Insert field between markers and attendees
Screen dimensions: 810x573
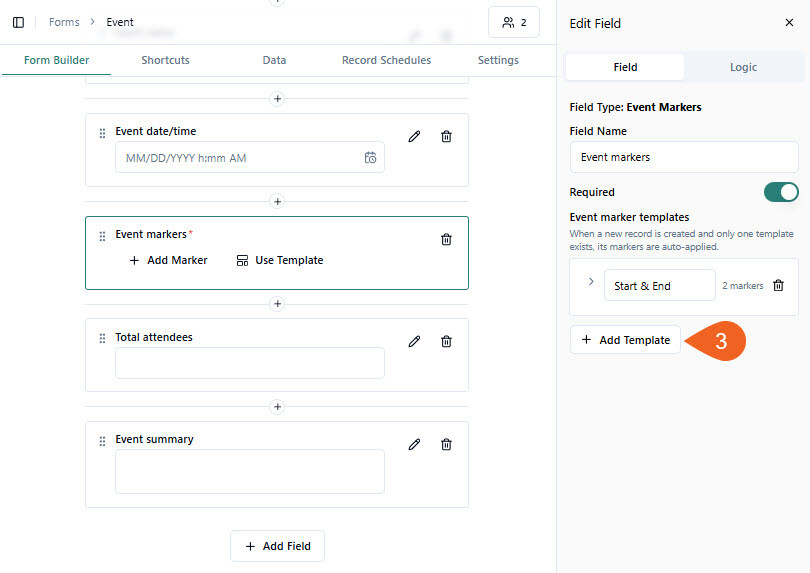click(277, 304)
